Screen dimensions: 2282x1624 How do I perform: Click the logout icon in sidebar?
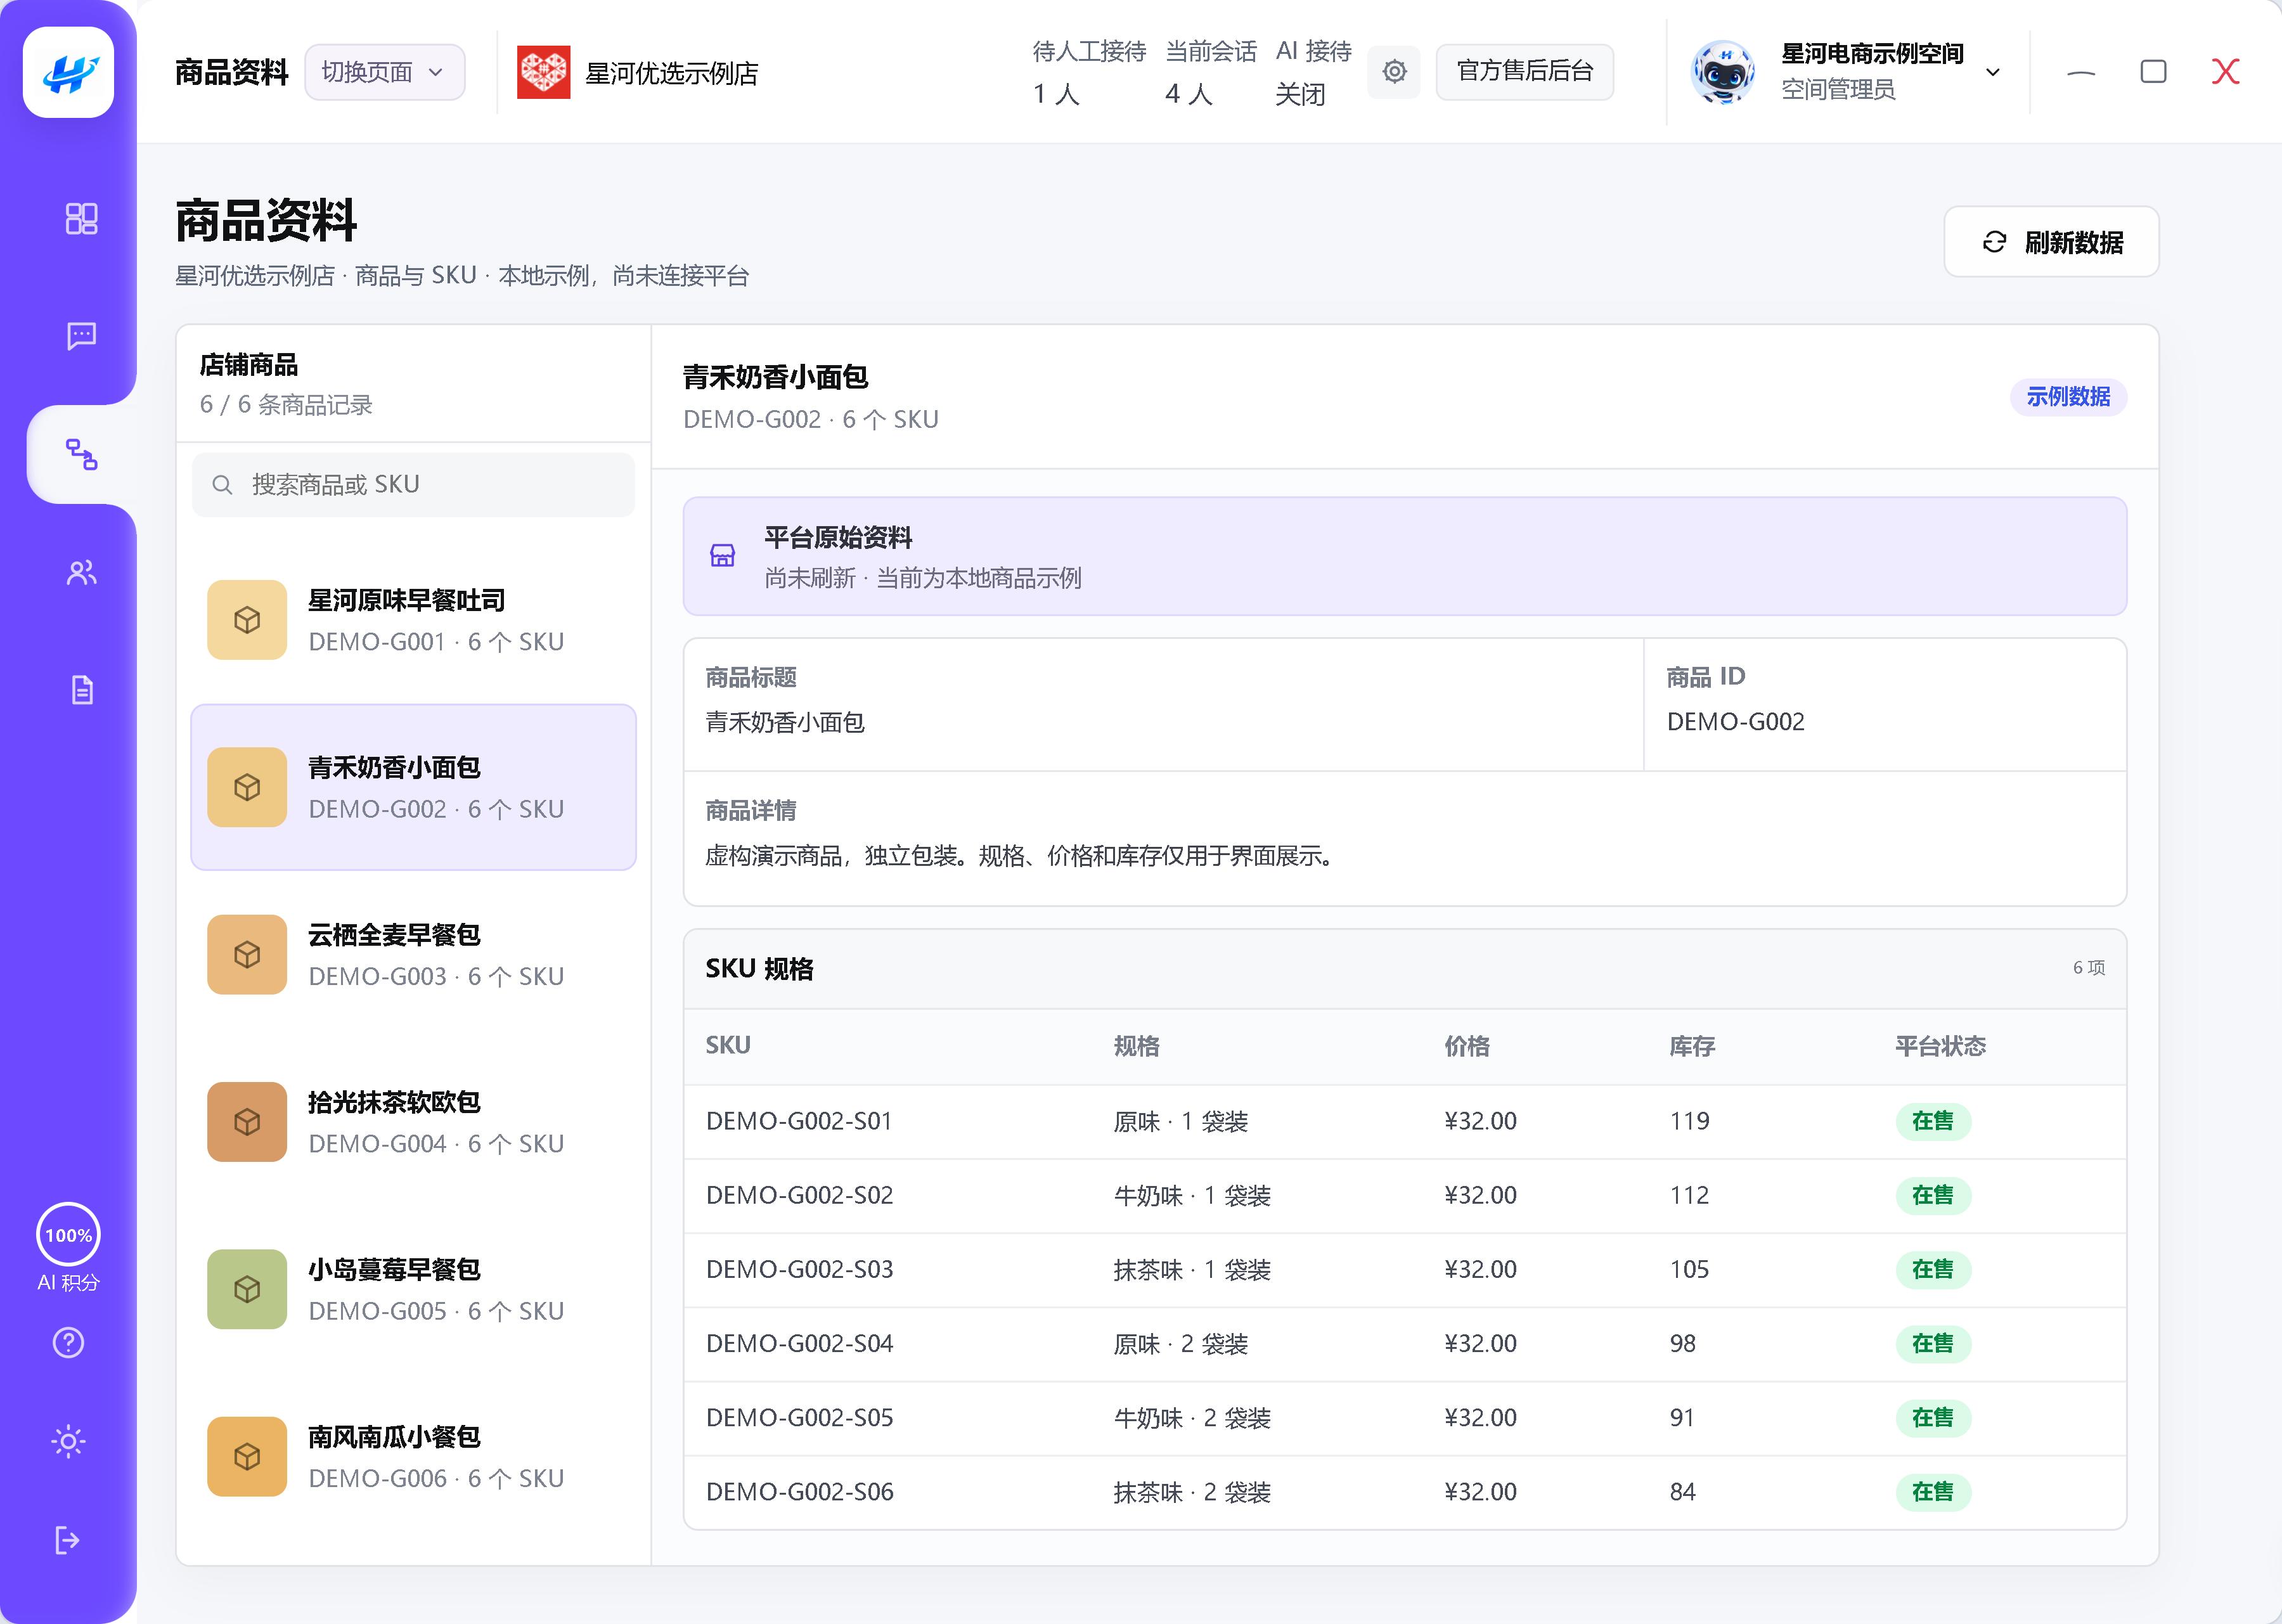[68, 1540]
